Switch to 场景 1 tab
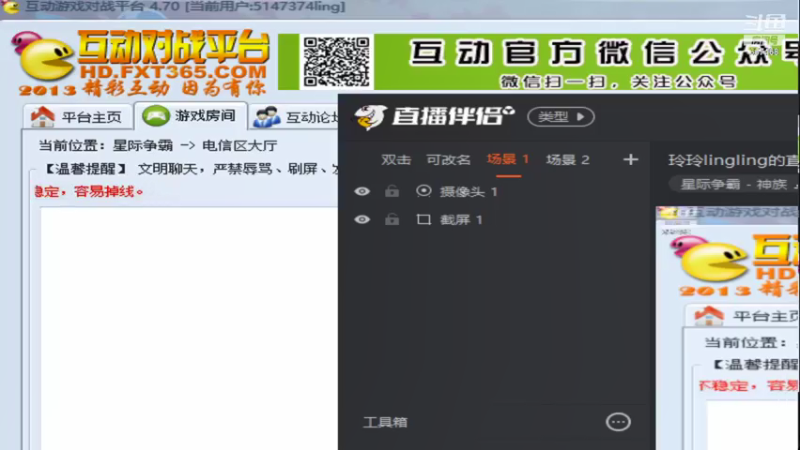800x450 pixels. pos(508,160)
